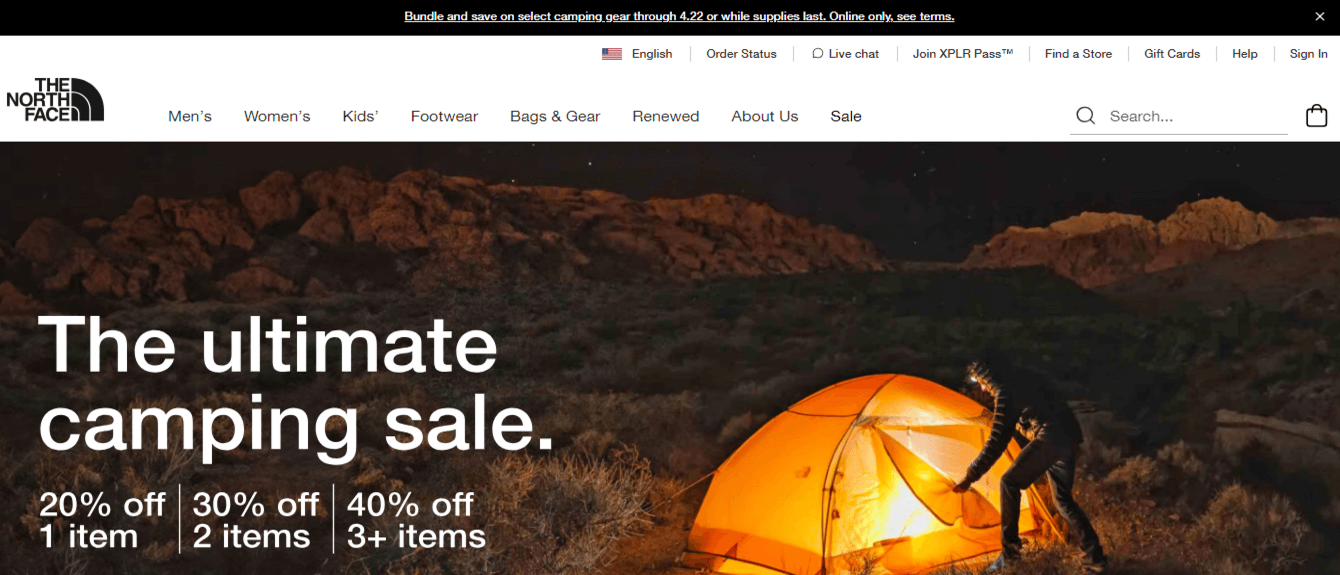Click Join XPLR Pass link
This screenshot has height=575, width=1340.
(963, 54)
